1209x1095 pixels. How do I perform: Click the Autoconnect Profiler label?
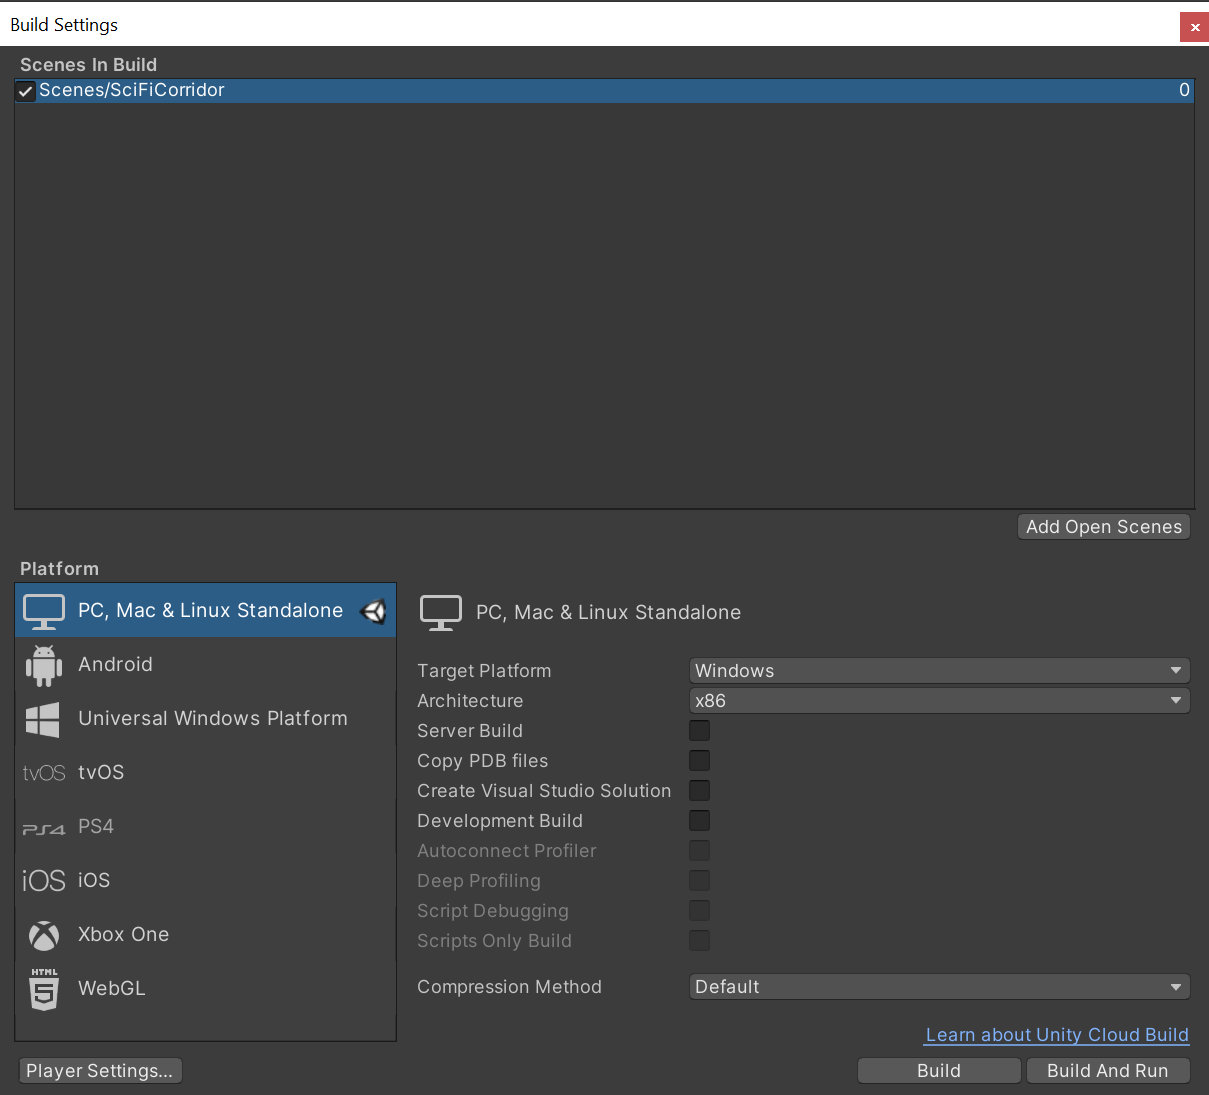[507, 851]
